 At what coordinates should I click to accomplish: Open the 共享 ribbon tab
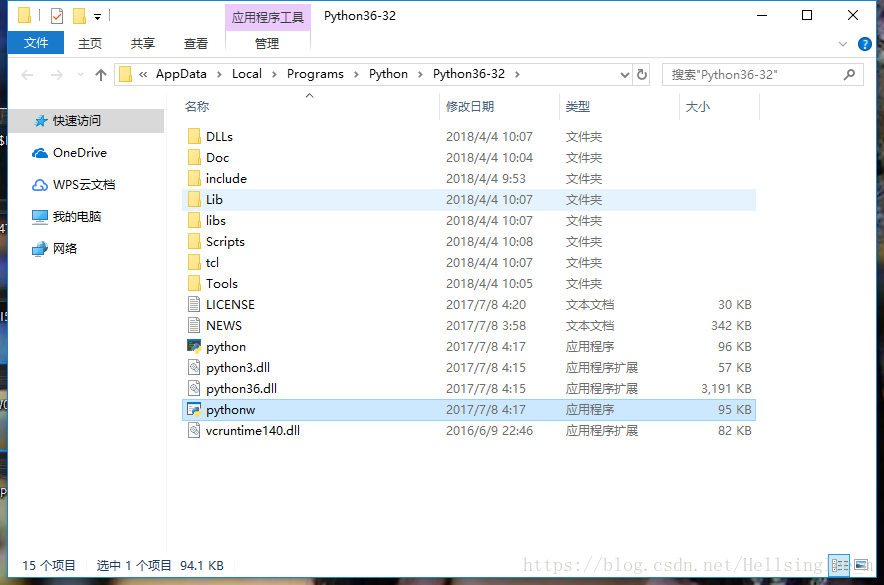[143, 43]
